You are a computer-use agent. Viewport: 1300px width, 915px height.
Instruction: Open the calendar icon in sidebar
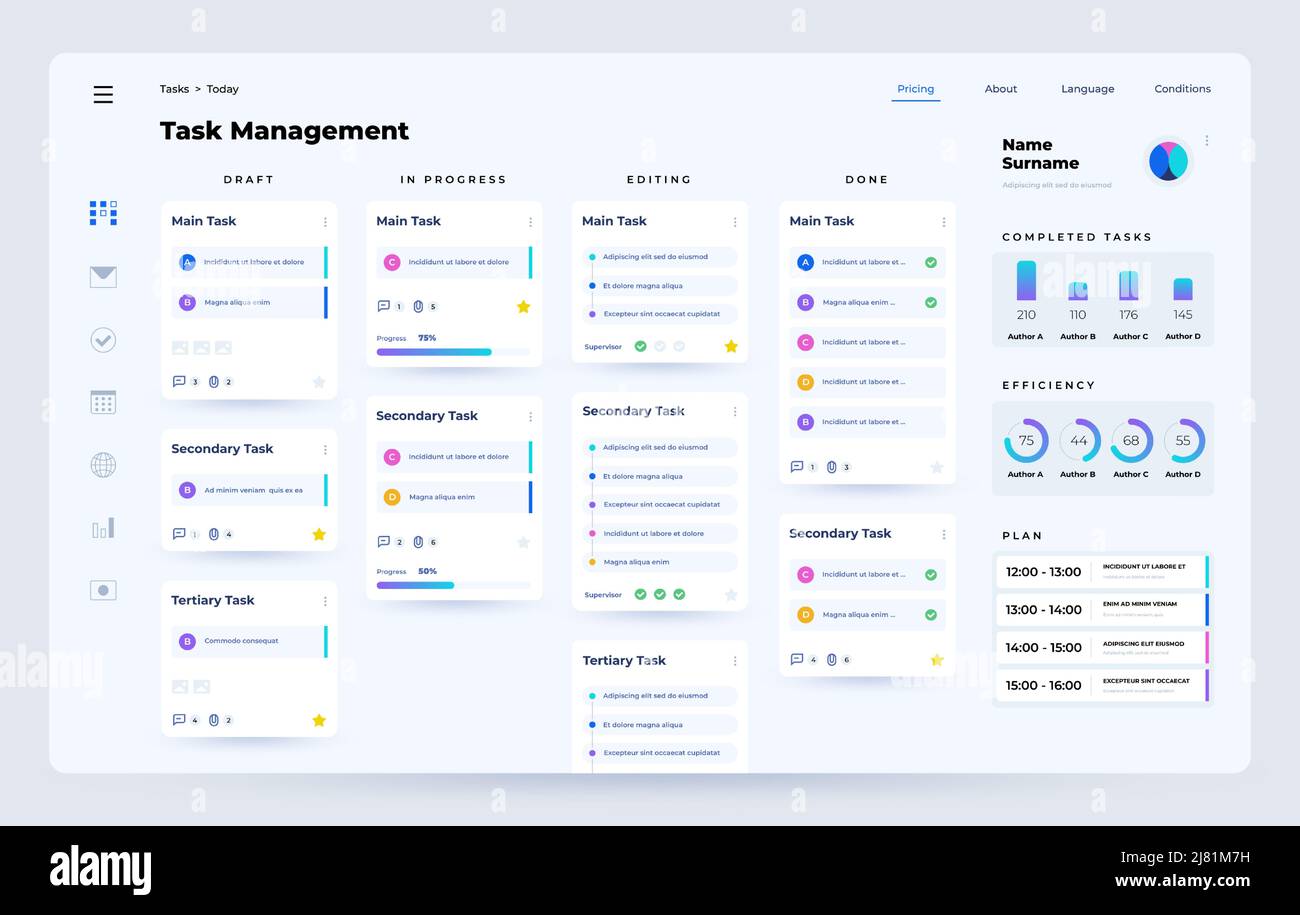tap(103, 401)
